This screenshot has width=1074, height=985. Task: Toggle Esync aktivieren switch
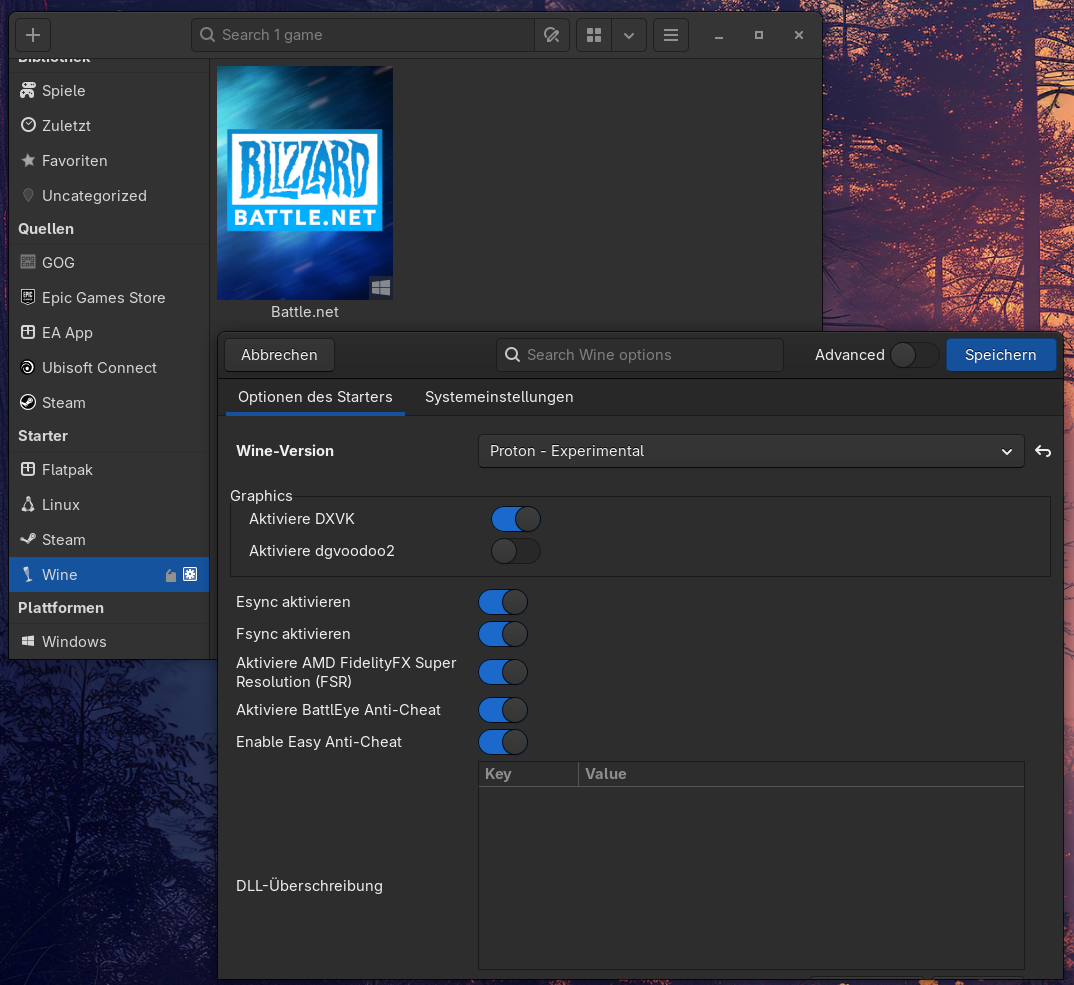[503, 601]
